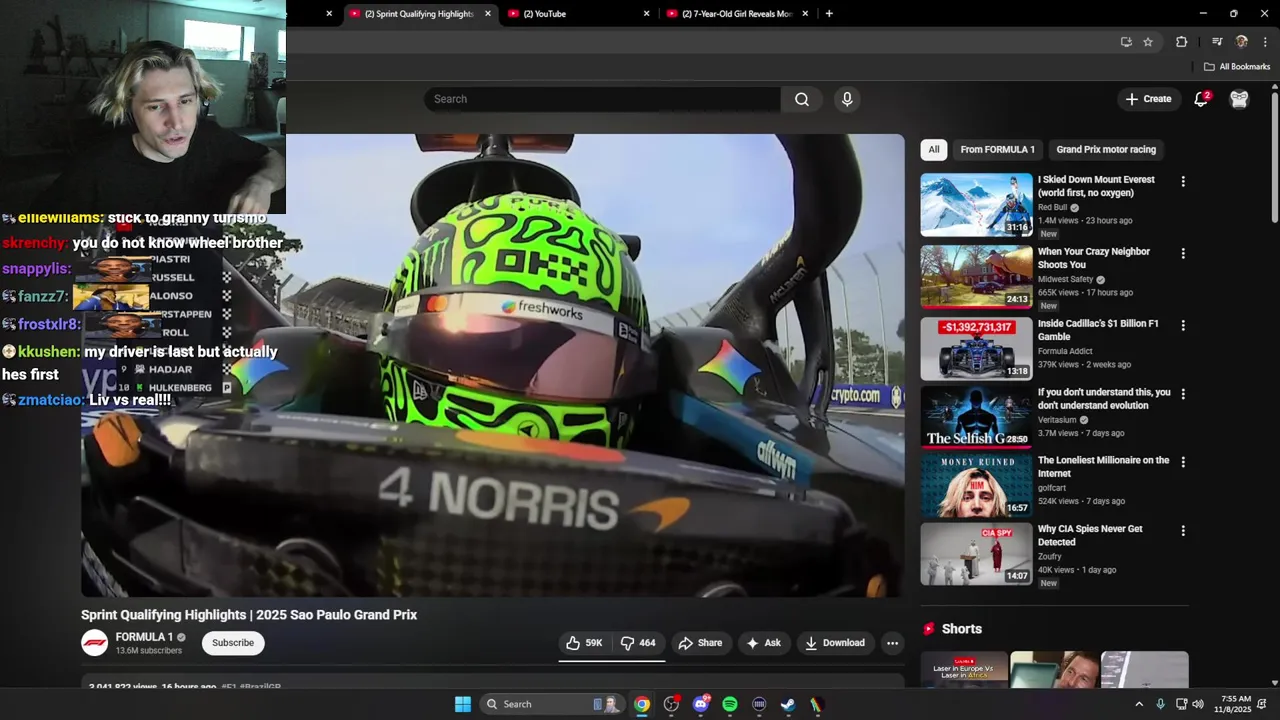
Task: Click the Ask button
Action: pyautogui.click(x=763, y=643)
